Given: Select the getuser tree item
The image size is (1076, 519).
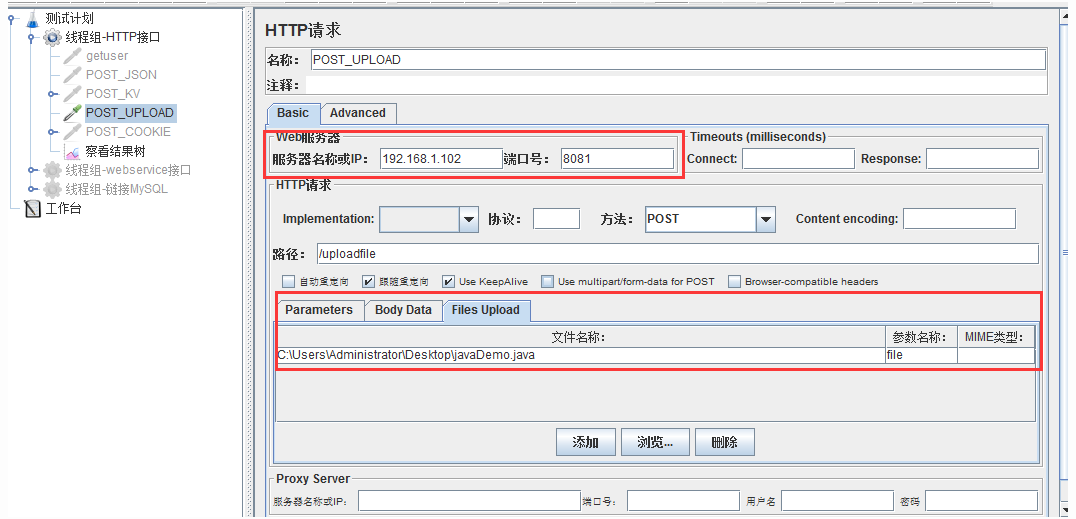Looking at the screenshot, I should tap(106, 56).
